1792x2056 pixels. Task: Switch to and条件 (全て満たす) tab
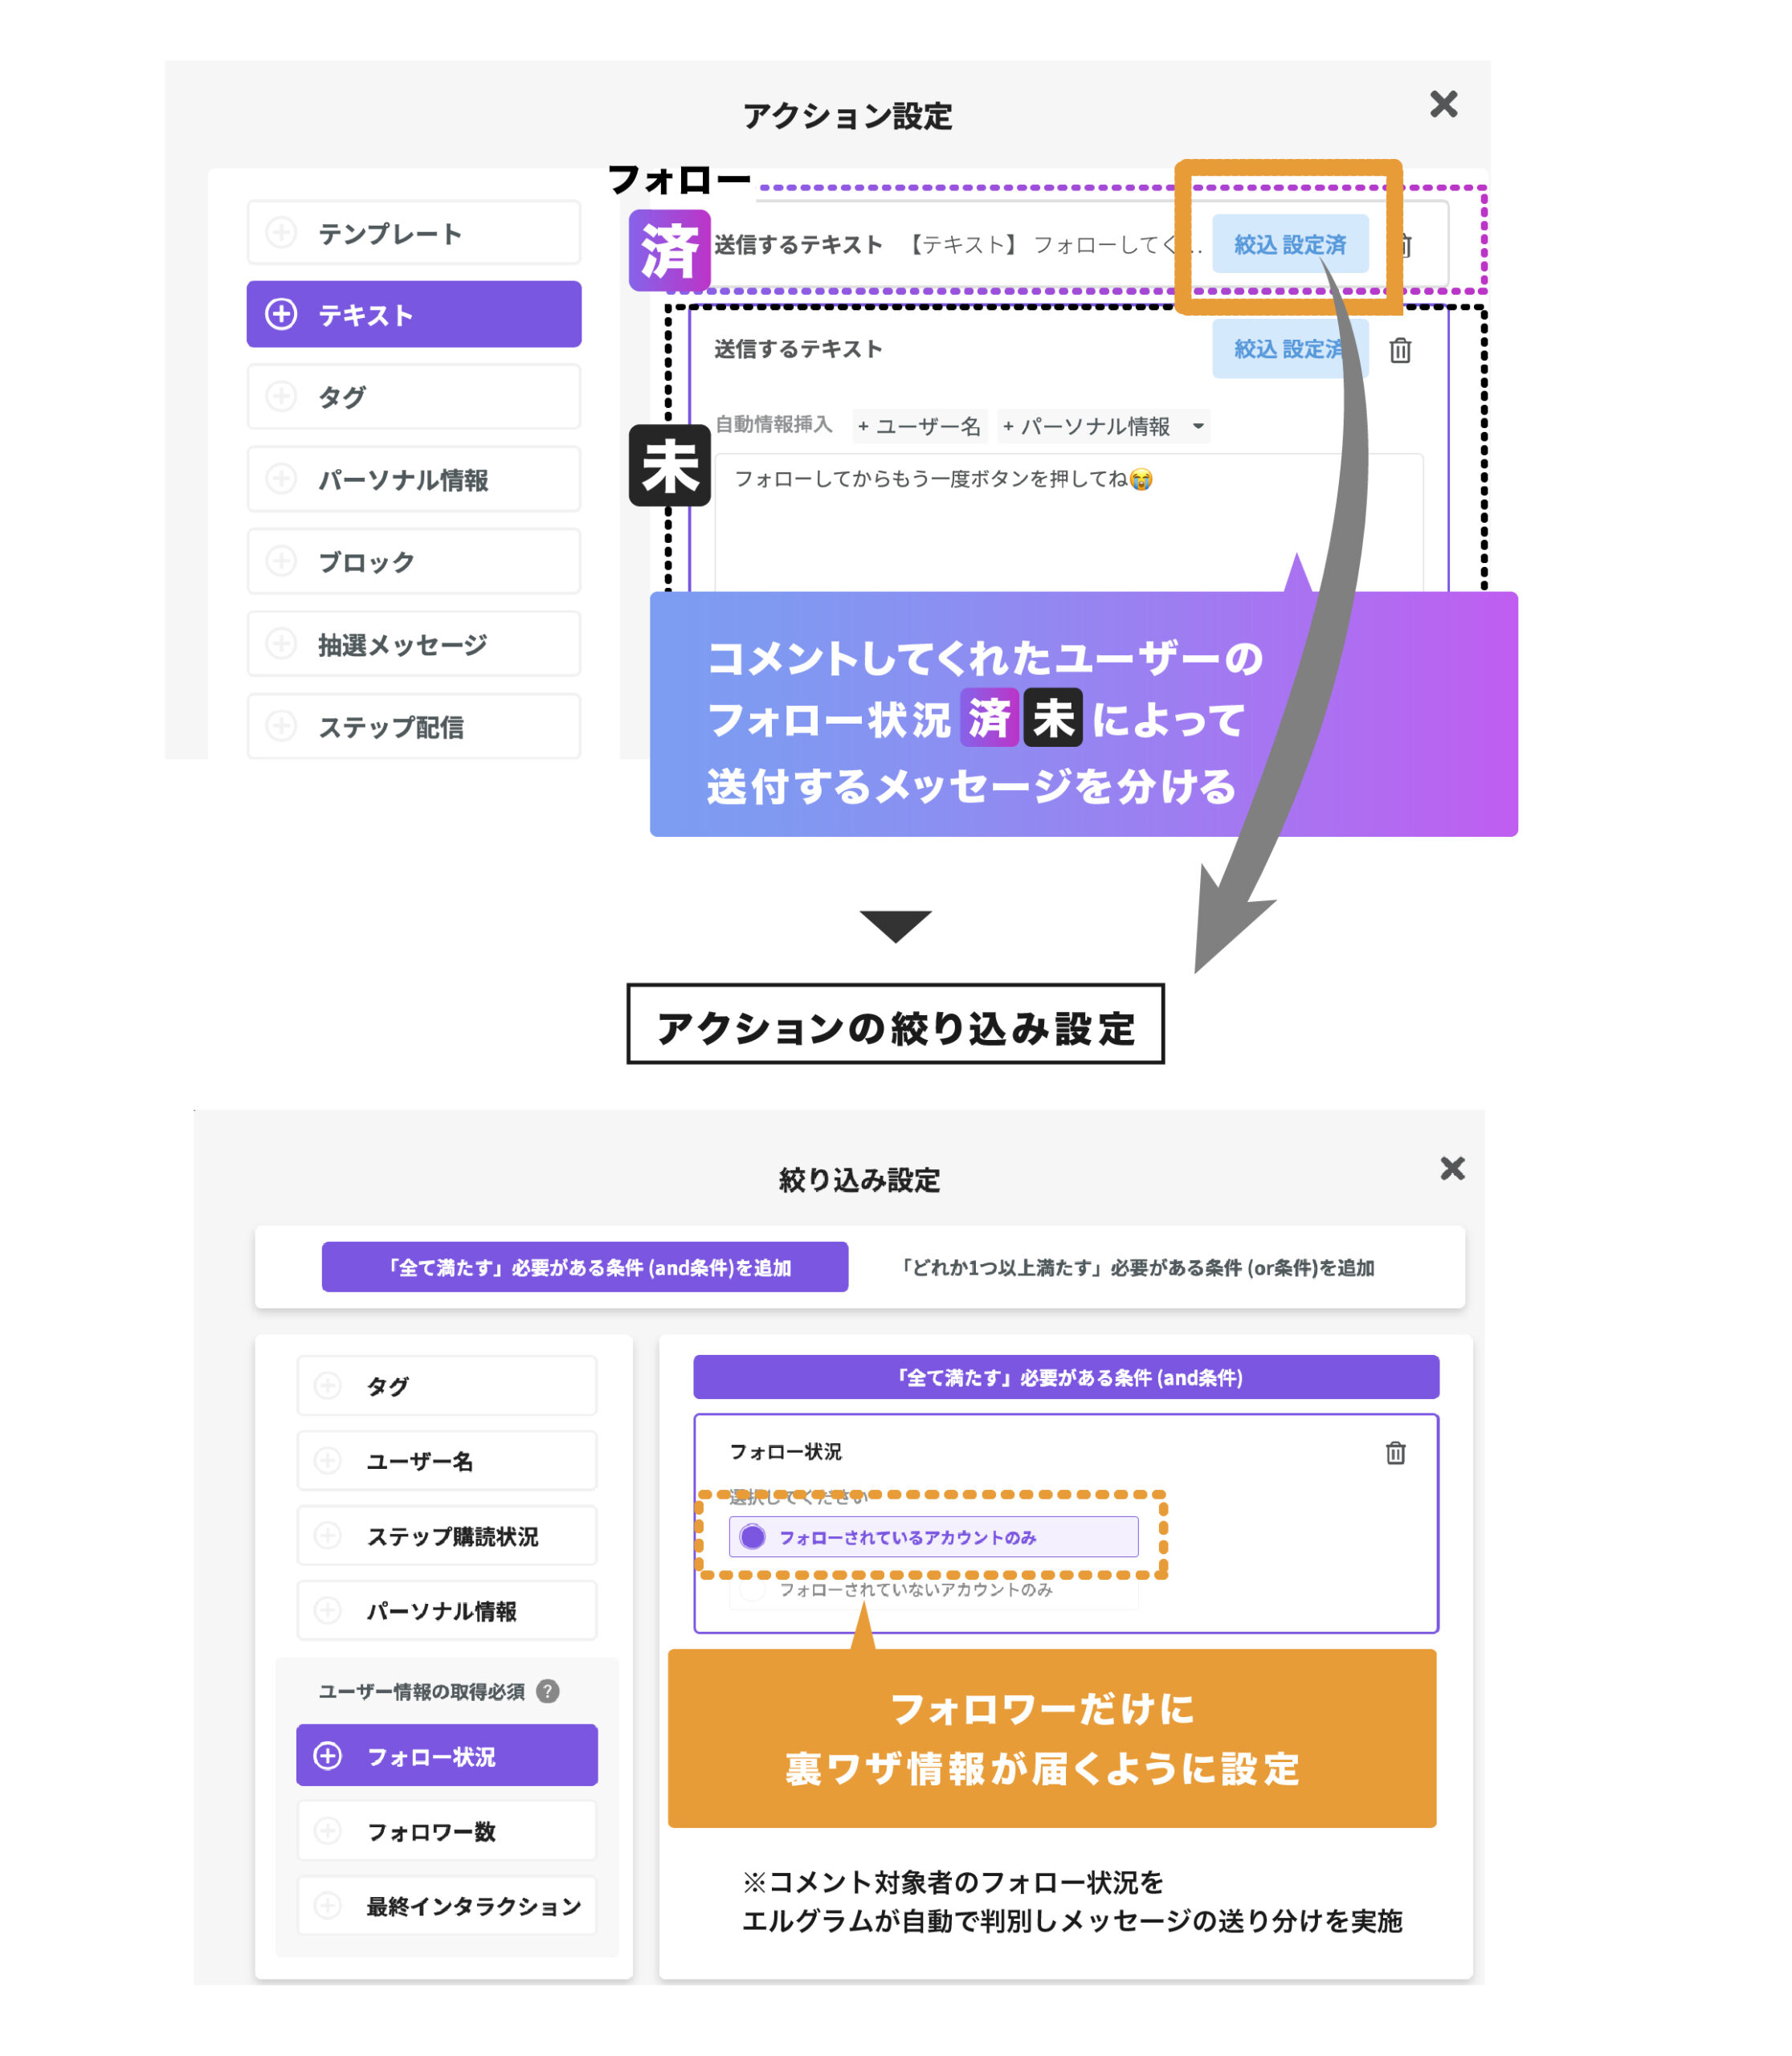coord(585,1268)
